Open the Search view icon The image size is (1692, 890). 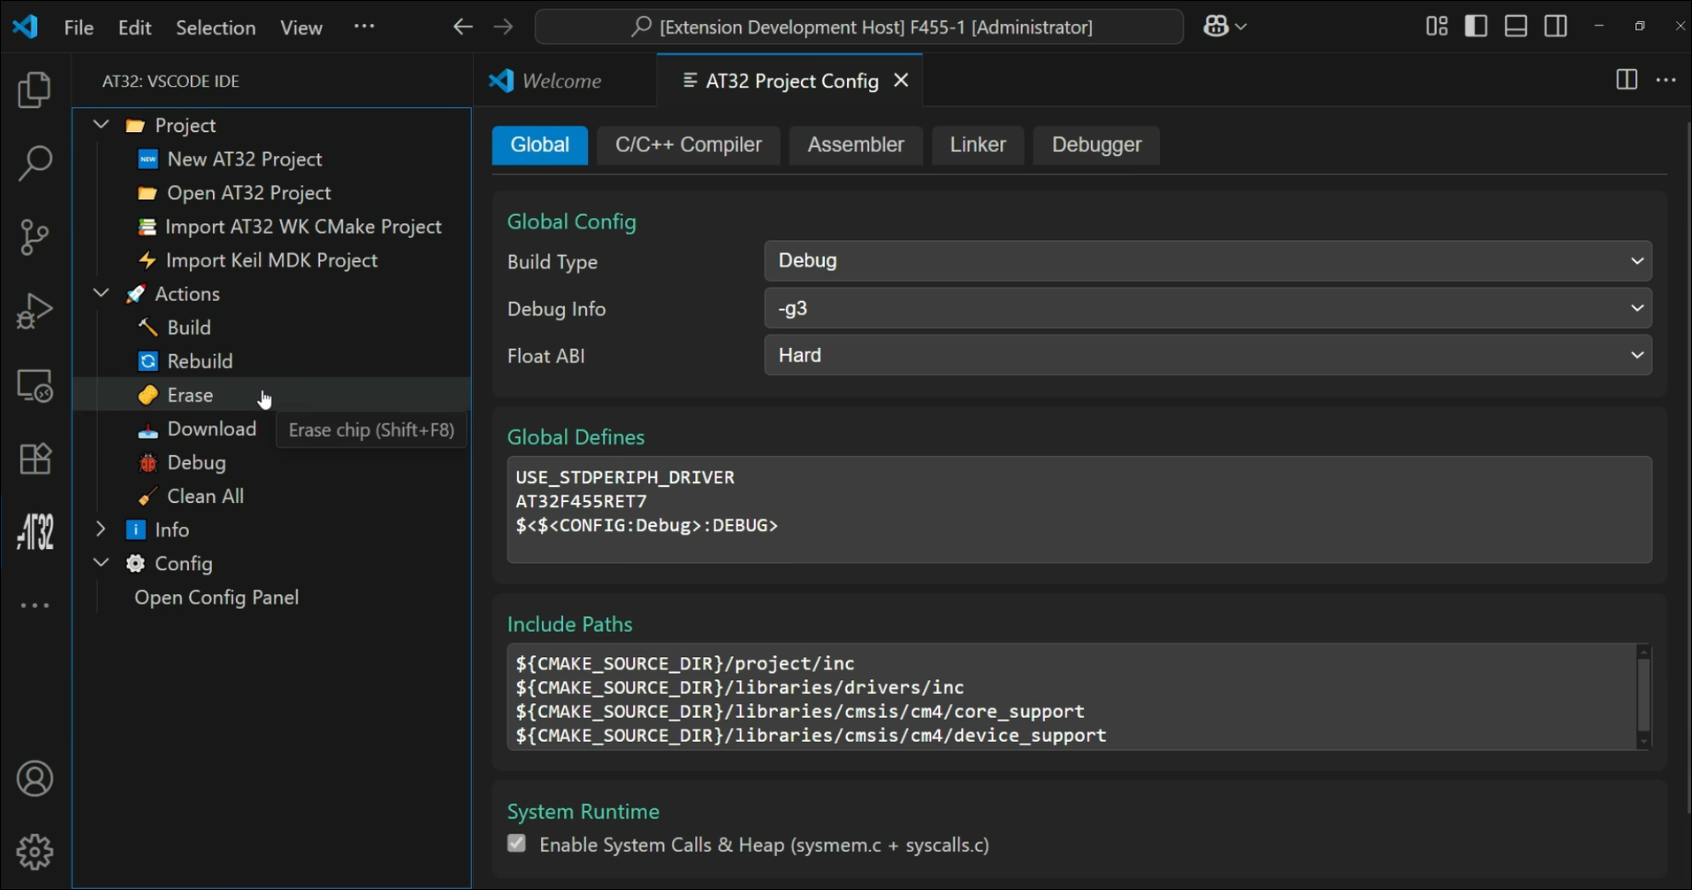point(35,163)
